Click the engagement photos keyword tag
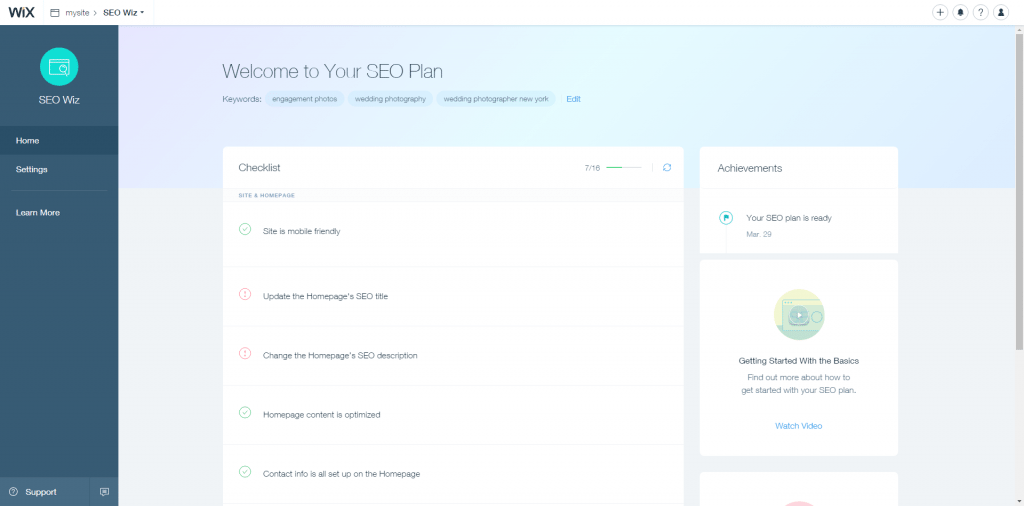This screenshot has width=1024, height=506. click(x=304, y=99)
